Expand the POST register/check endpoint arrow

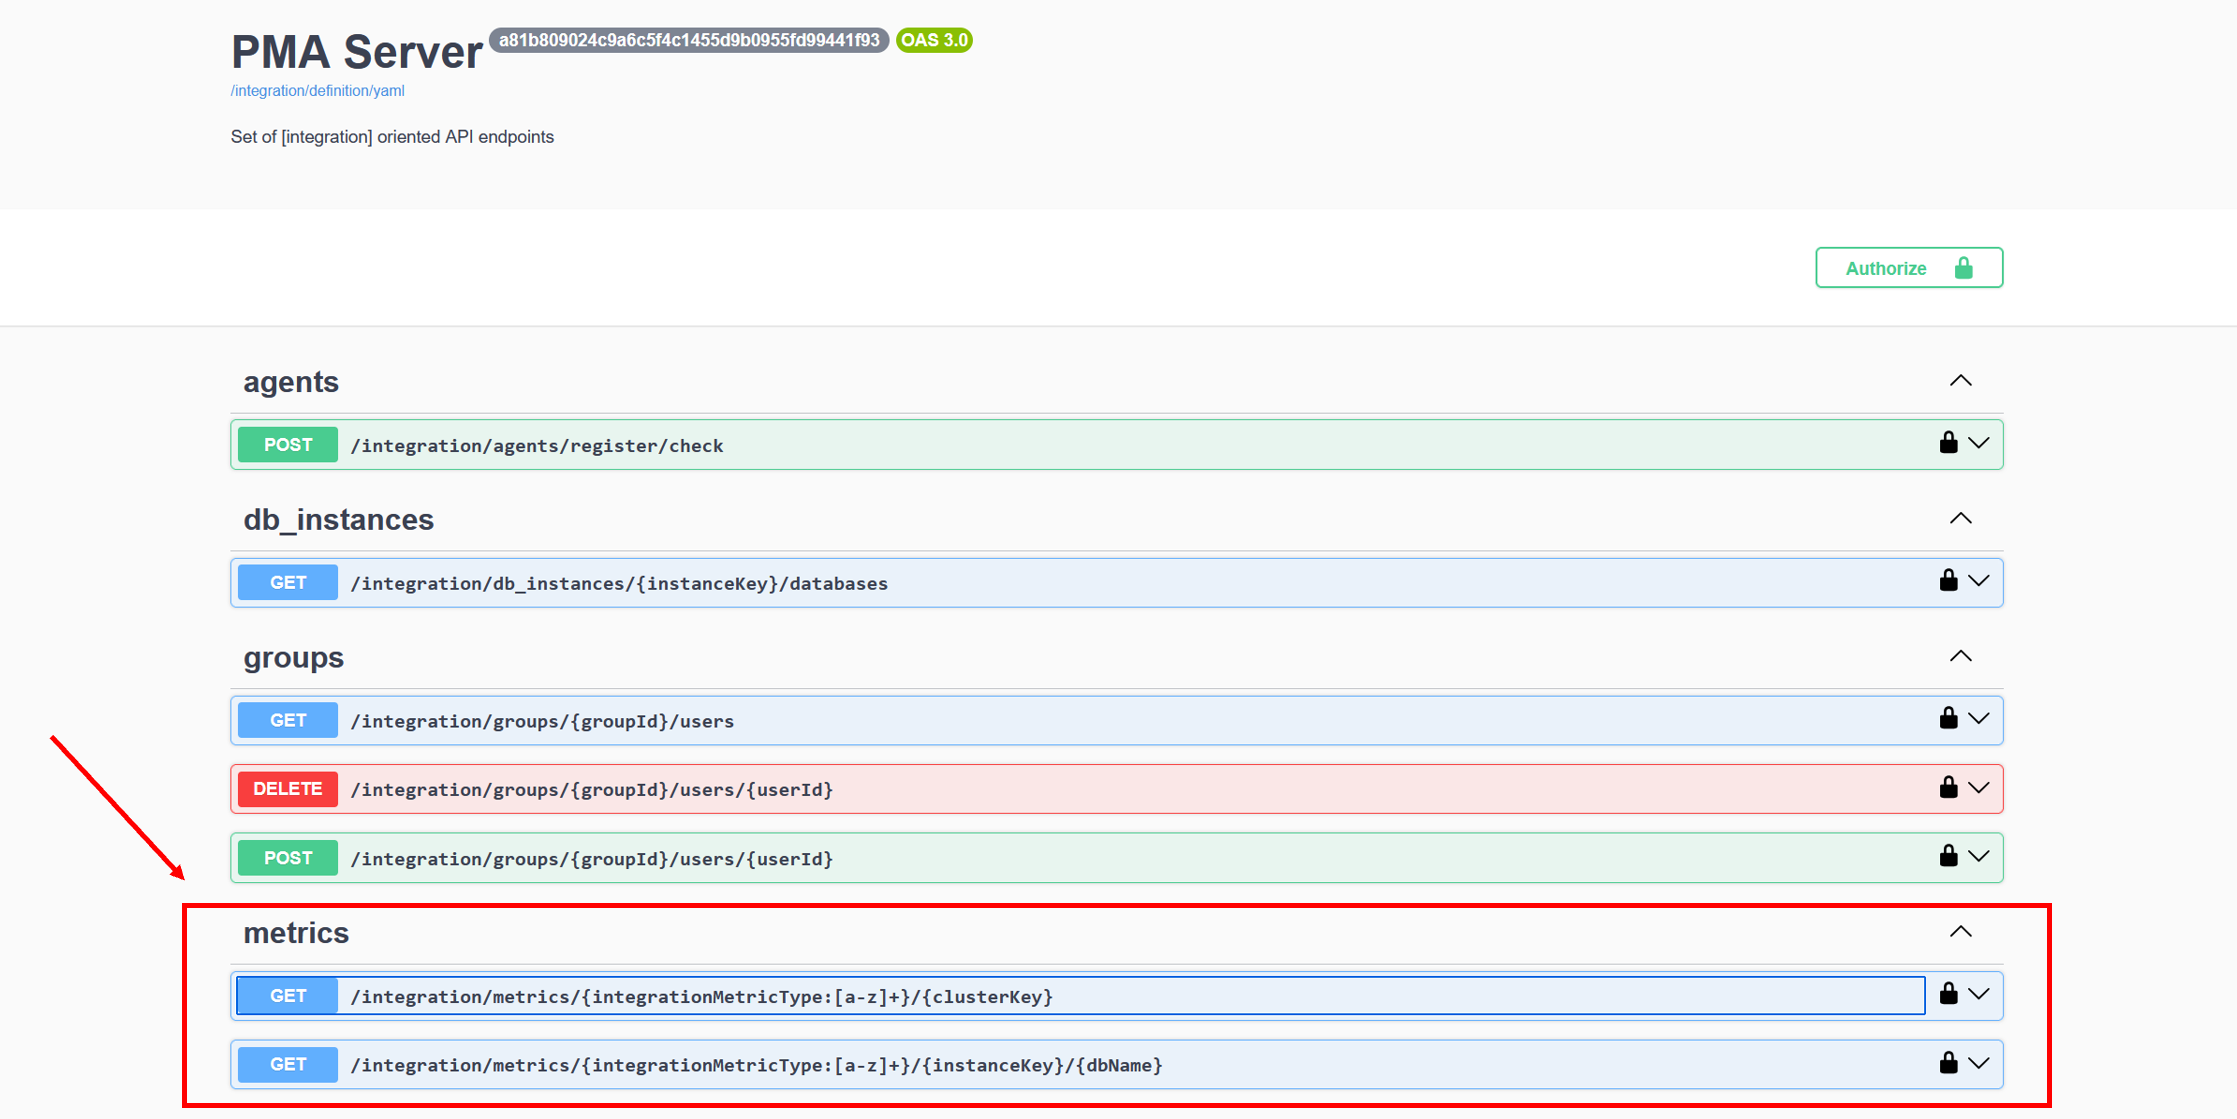point(1979,443)
